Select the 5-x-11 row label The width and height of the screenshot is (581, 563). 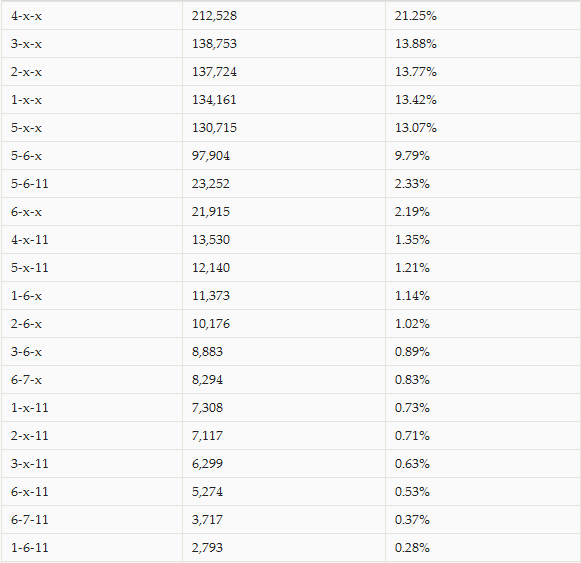[x=30, y=268]
